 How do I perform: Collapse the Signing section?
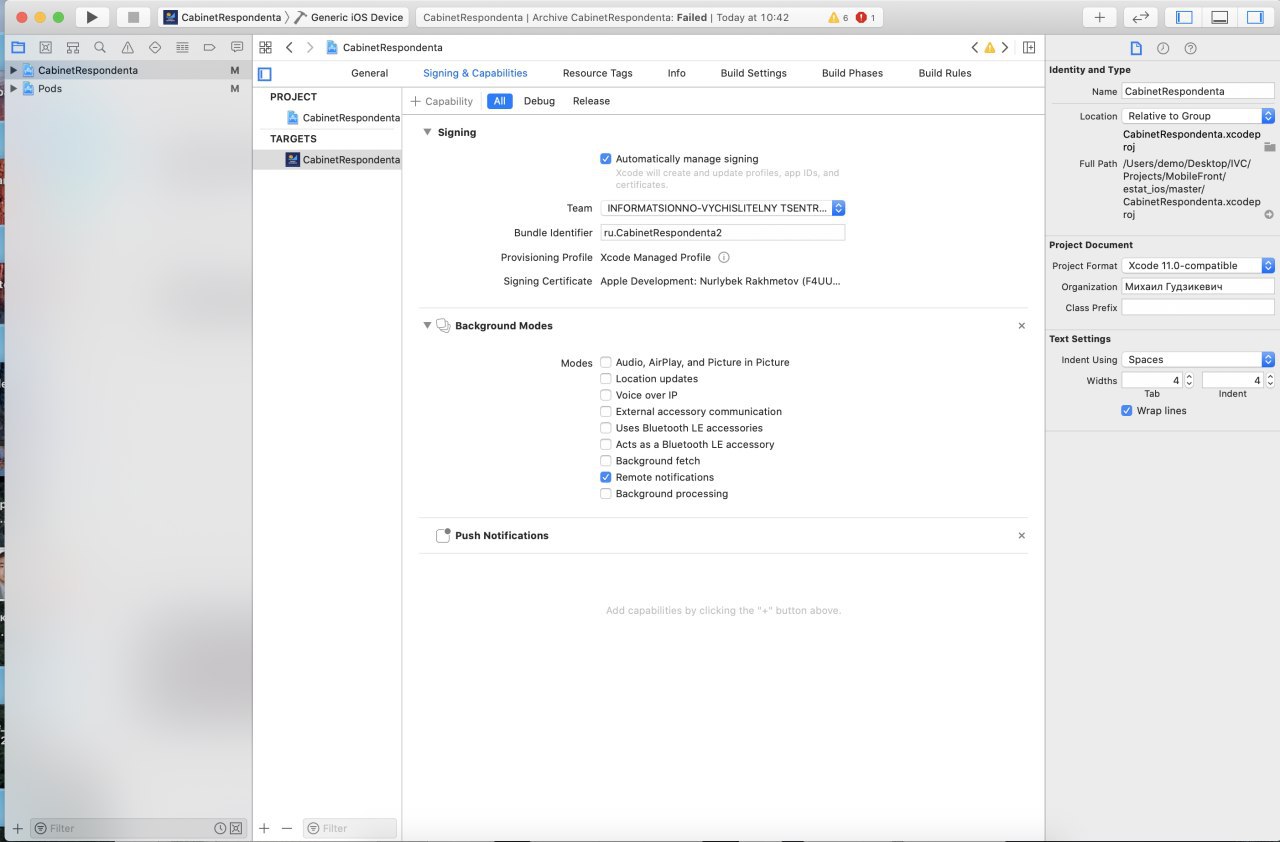pos(427,132)
